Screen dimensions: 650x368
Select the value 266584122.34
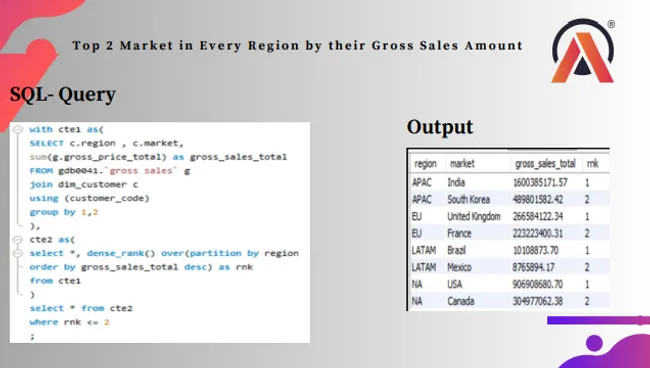point(538,216)
